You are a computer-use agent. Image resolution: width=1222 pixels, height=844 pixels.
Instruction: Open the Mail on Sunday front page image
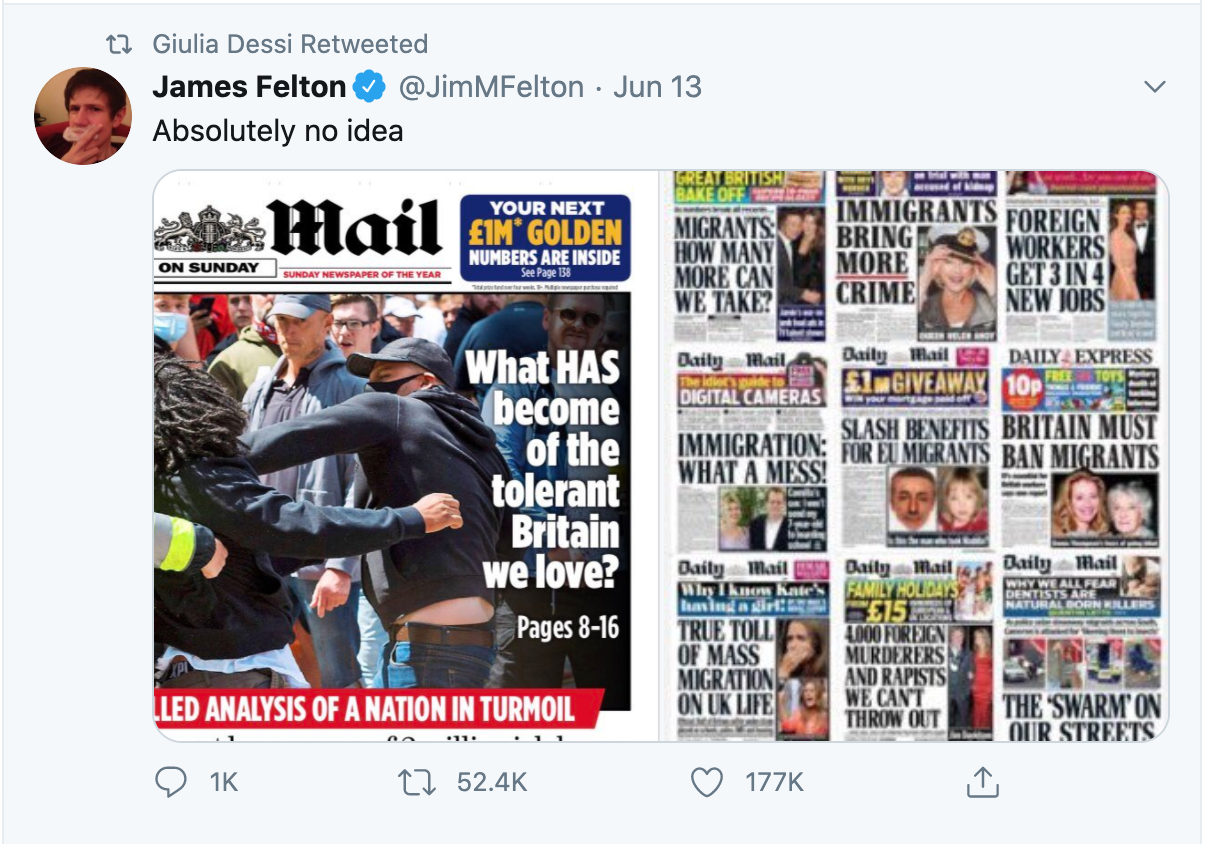[x=404, y=456]
